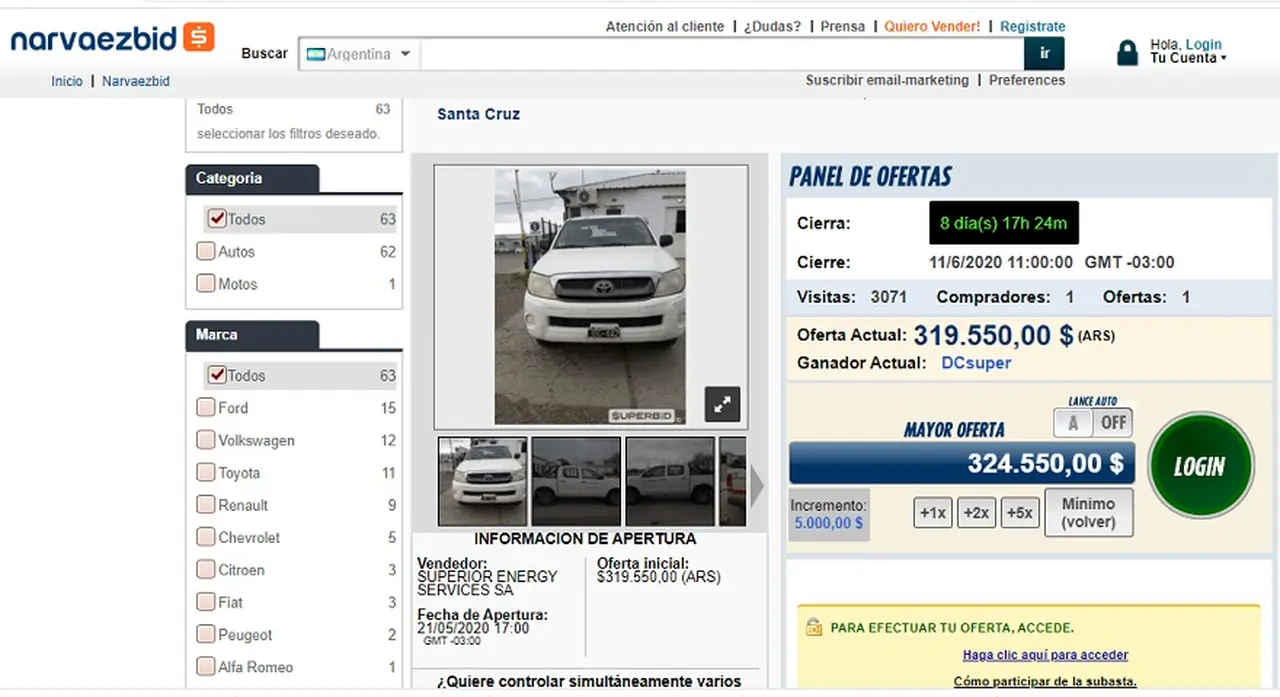Click the padlock account icon
The image size is (1280, 697).
(1127, 52)
